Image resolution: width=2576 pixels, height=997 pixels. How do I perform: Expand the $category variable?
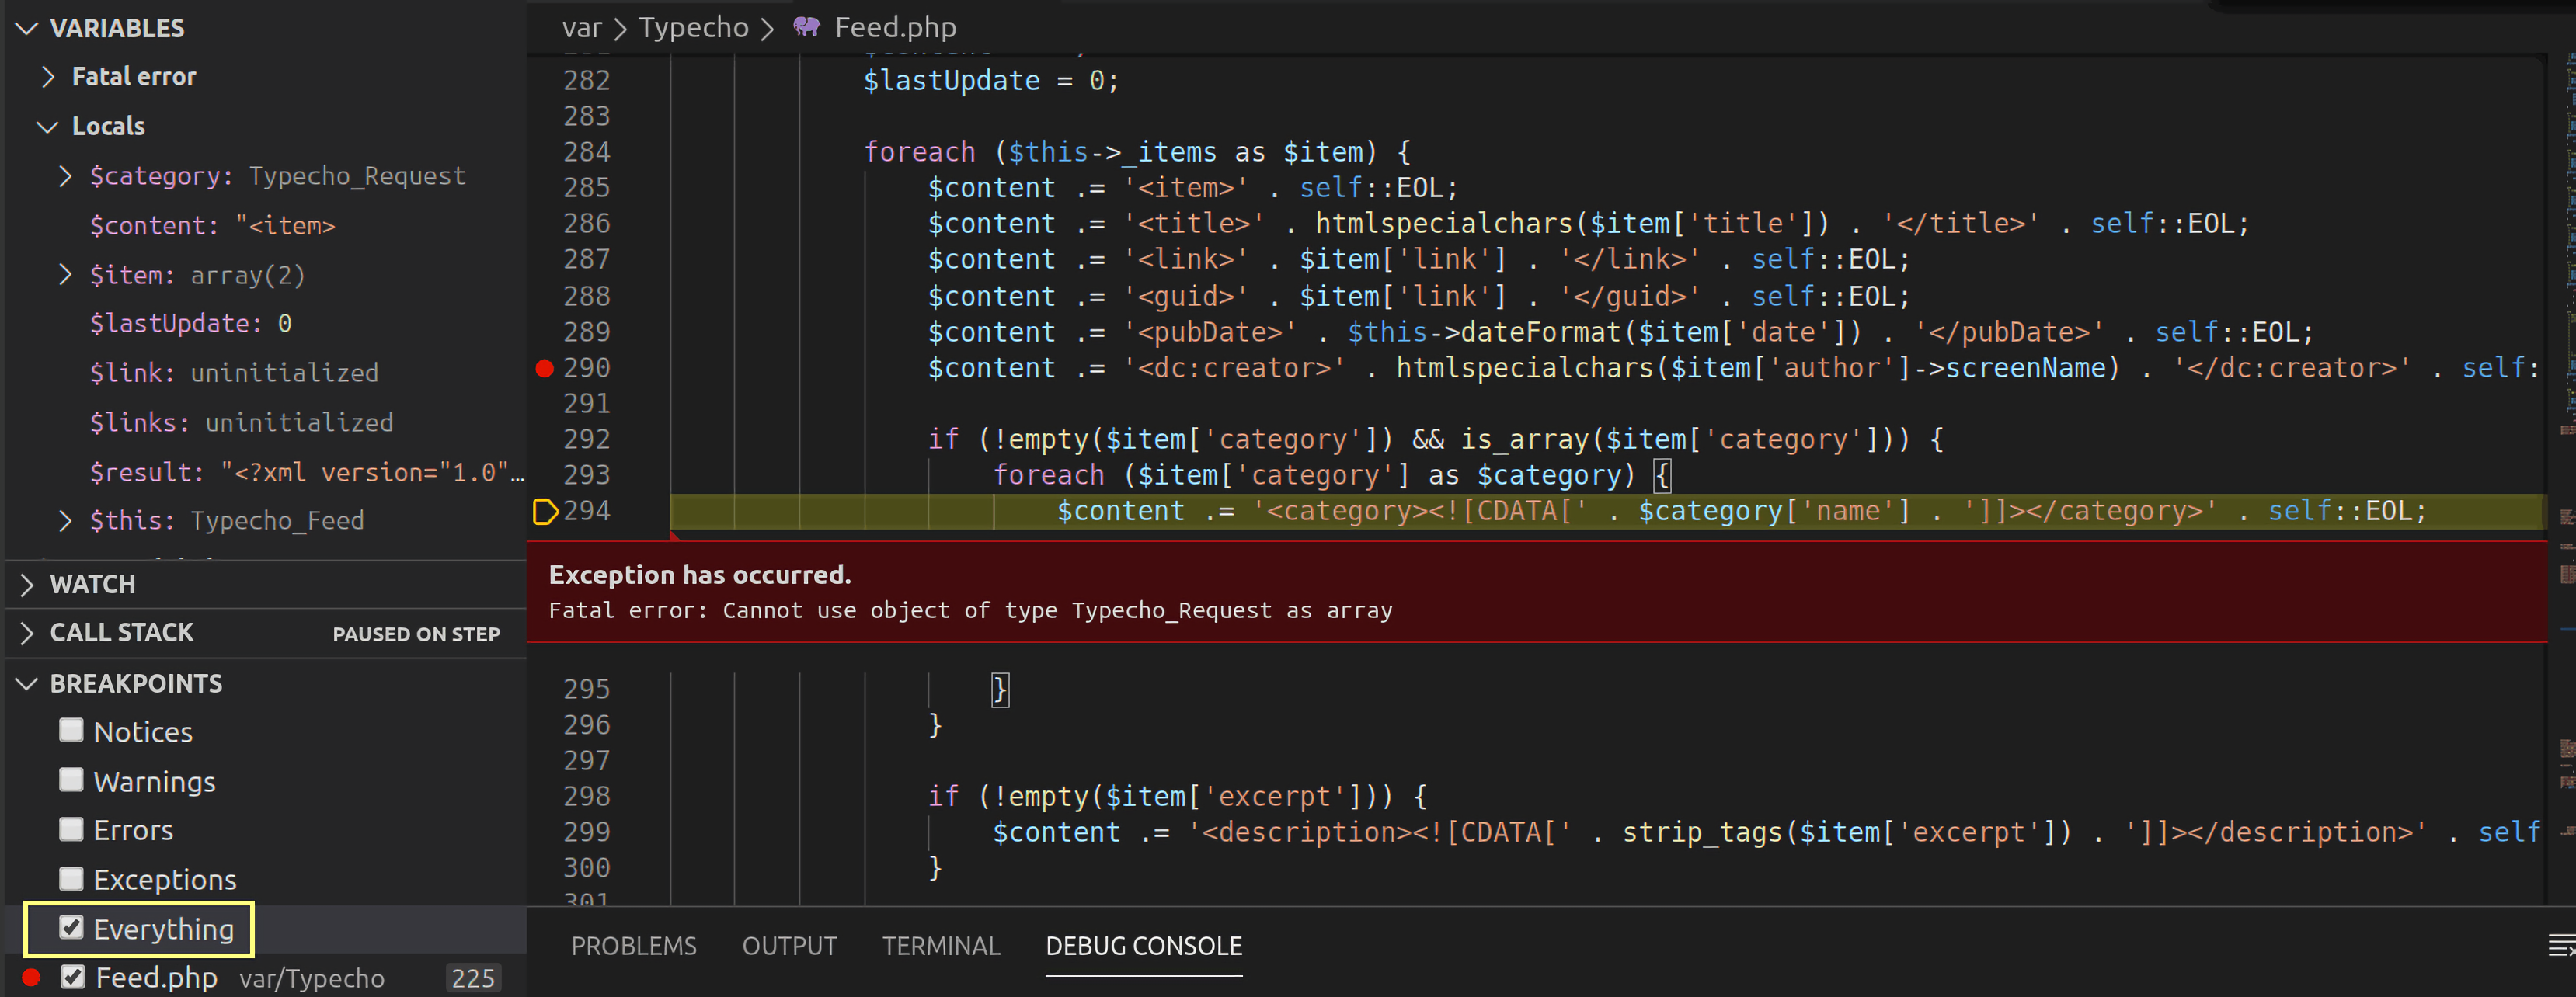[66, 176]
